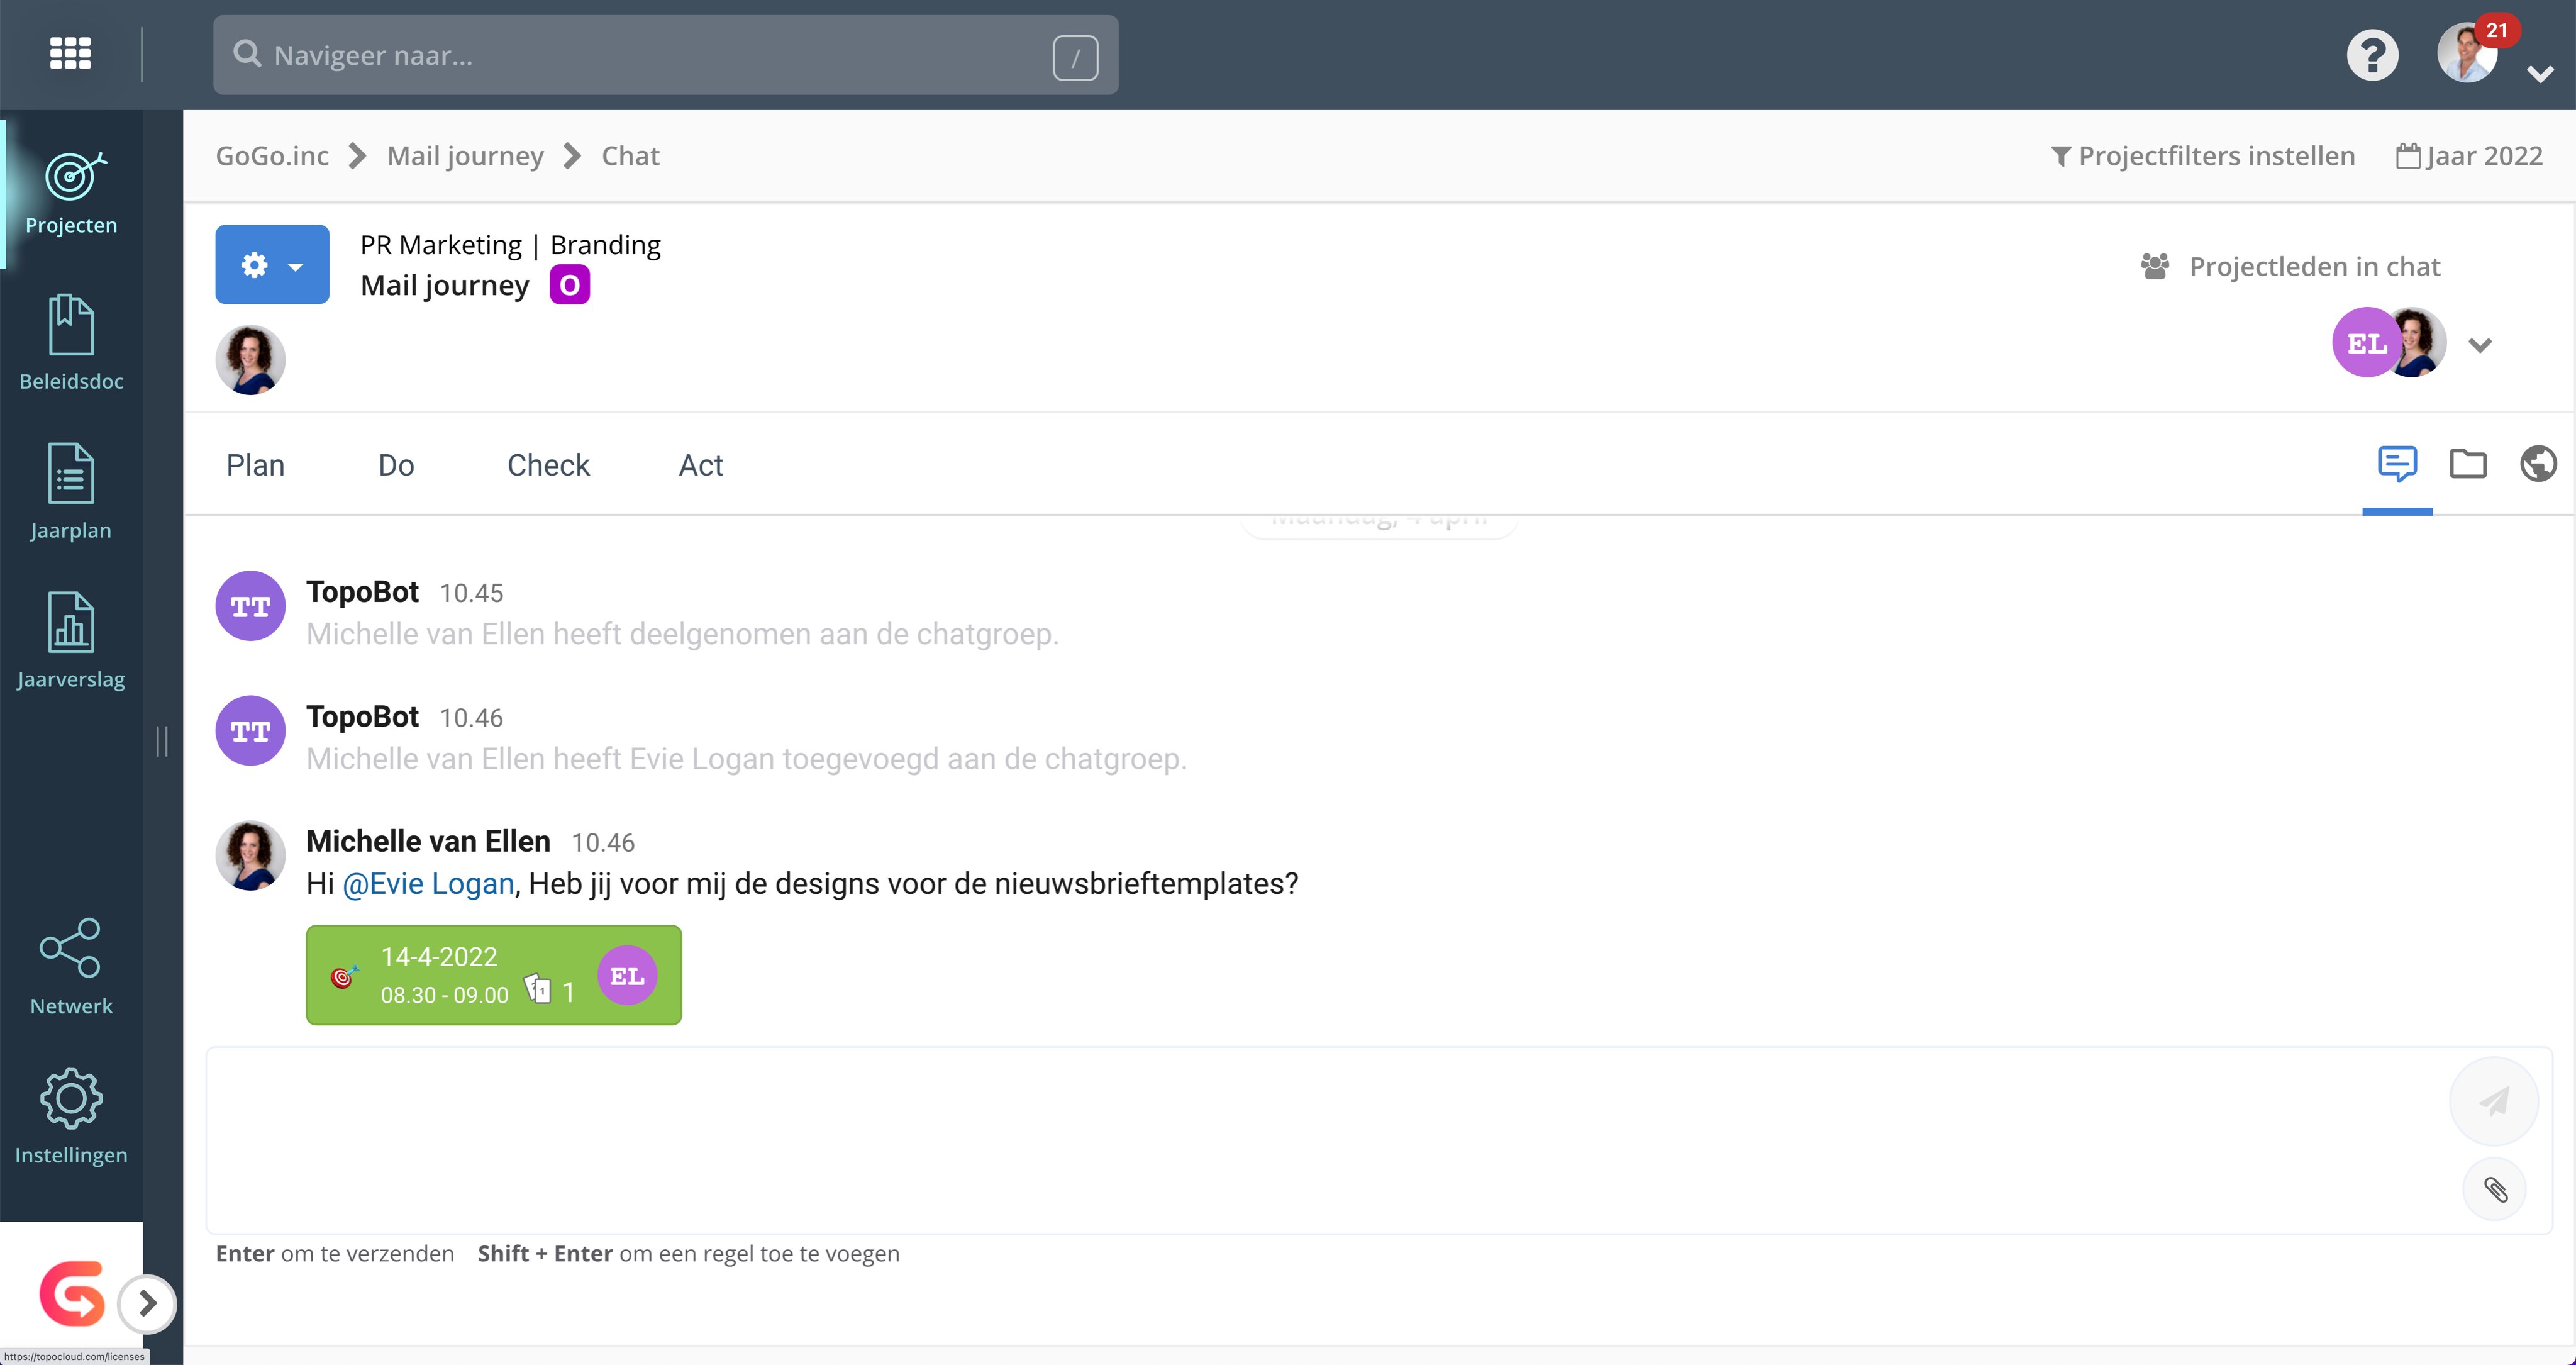Switch to the Plan tab
This screenshot has height=1365, width=2576.
pos(255,465)
